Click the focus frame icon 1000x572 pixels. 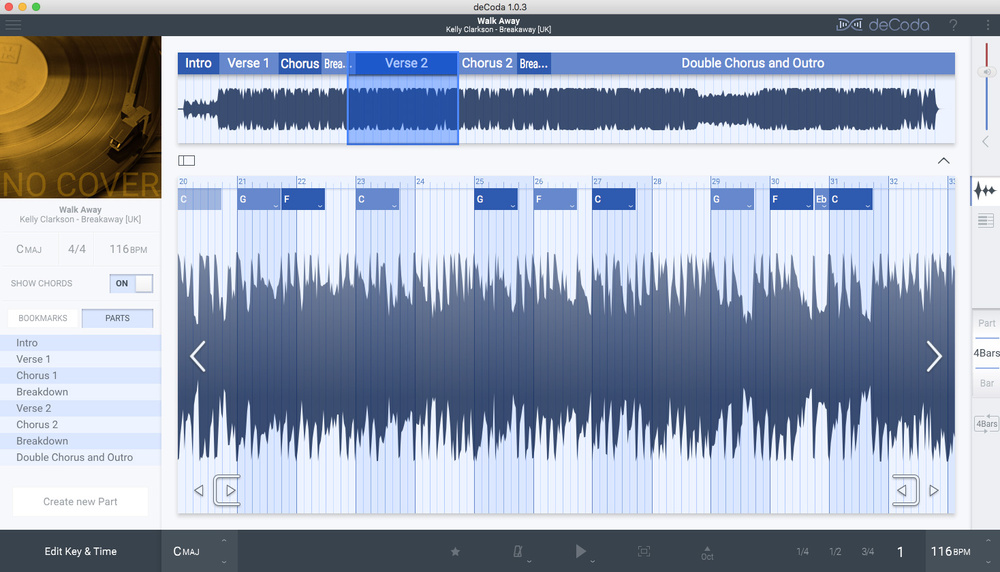pos(644,551)
